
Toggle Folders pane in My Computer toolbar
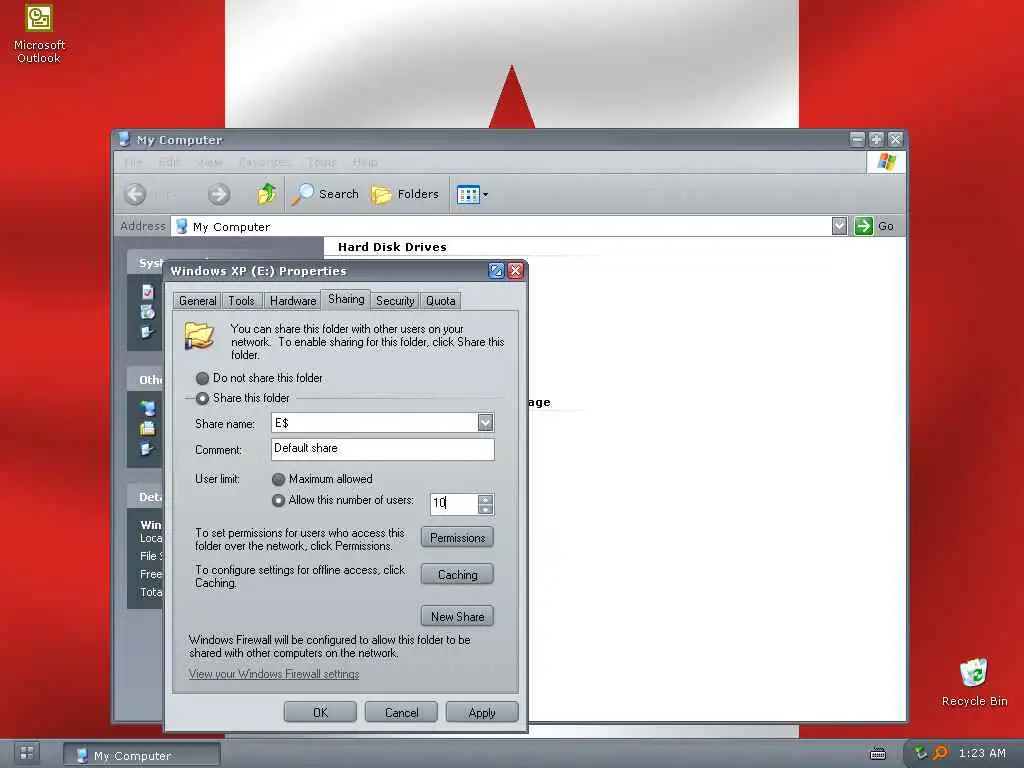coord(405,194)
